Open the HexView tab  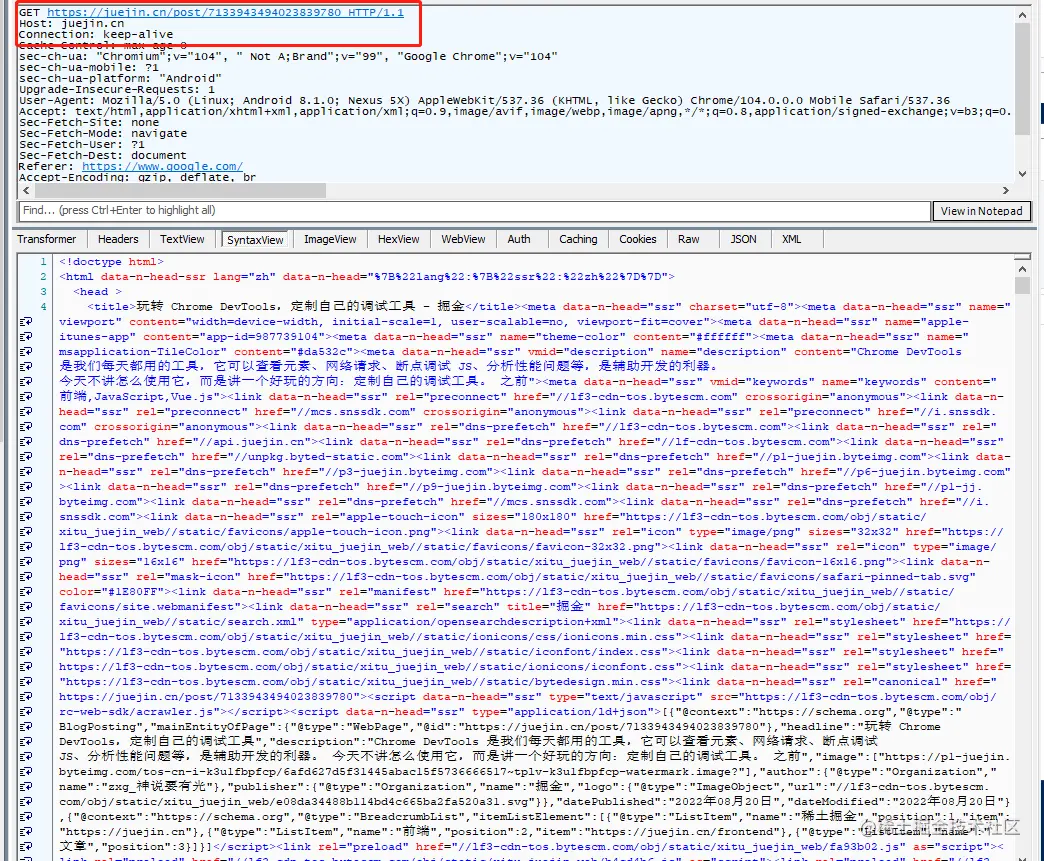398,239
